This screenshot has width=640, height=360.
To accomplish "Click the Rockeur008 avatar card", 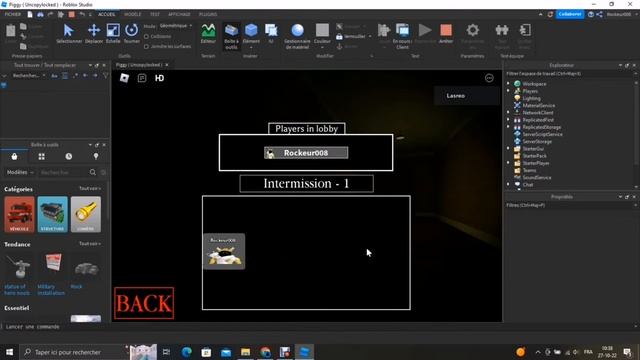I will click(224, 251).
